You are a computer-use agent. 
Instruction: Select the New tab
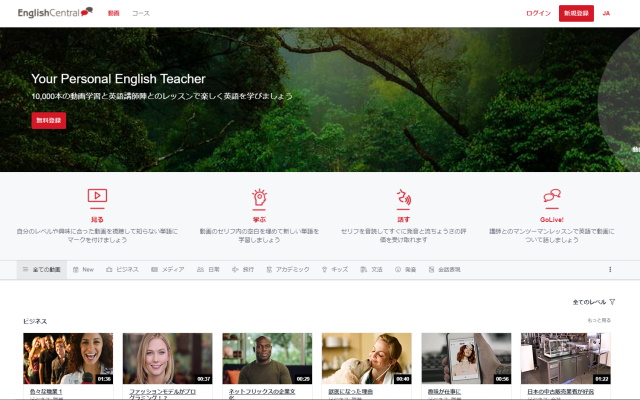pyautogui.click(x=83, y=270)
